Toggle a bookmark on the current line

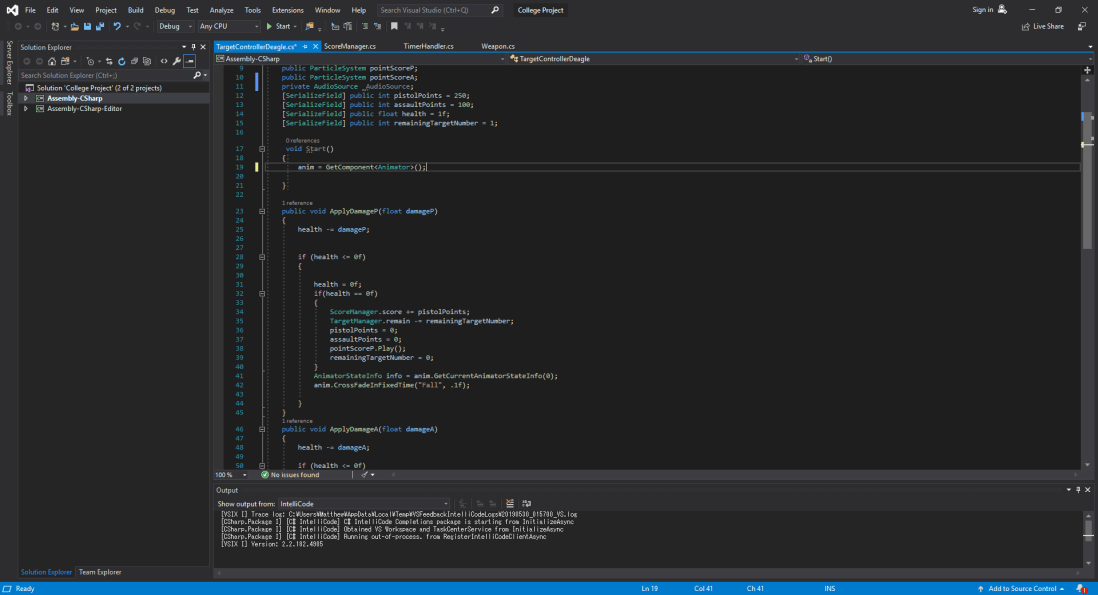point(394,27)
